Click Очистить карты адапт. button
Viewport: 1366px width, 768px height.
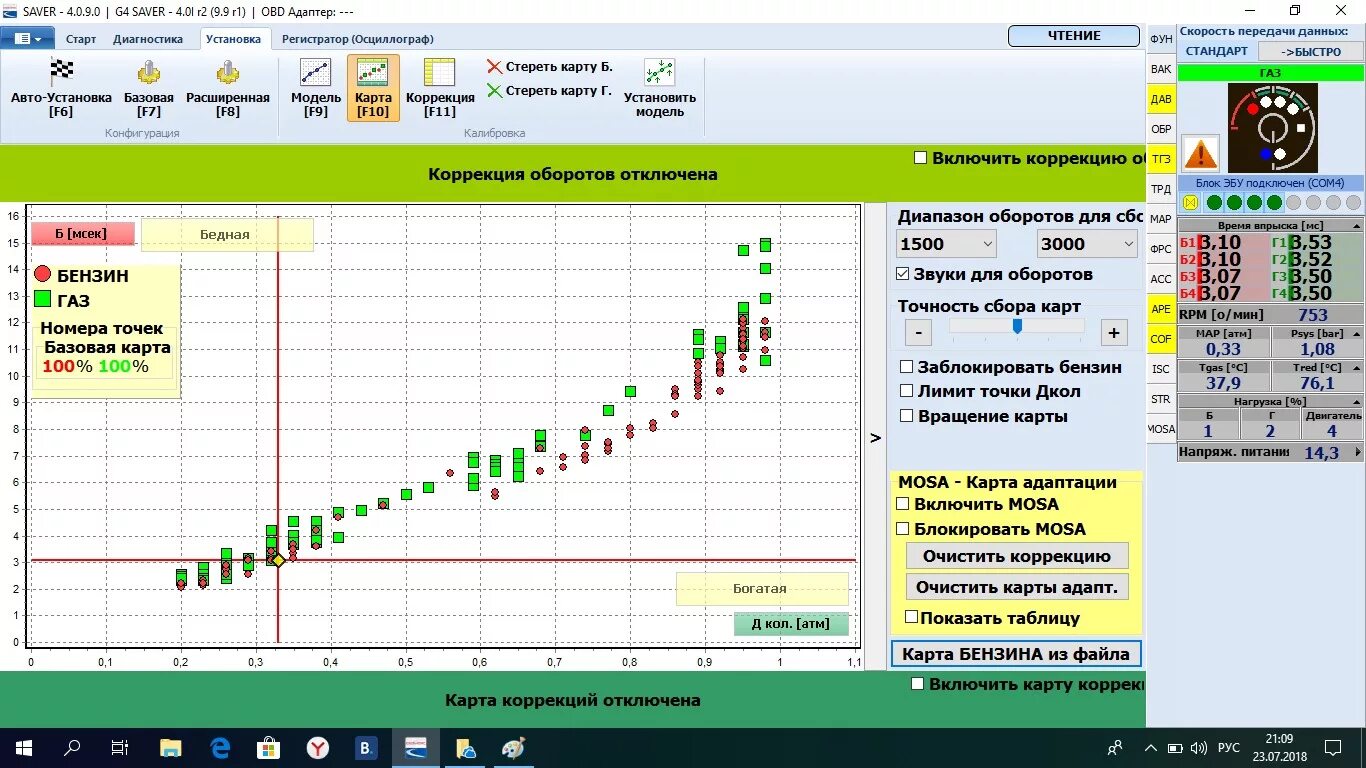(x=1017, y=587)
